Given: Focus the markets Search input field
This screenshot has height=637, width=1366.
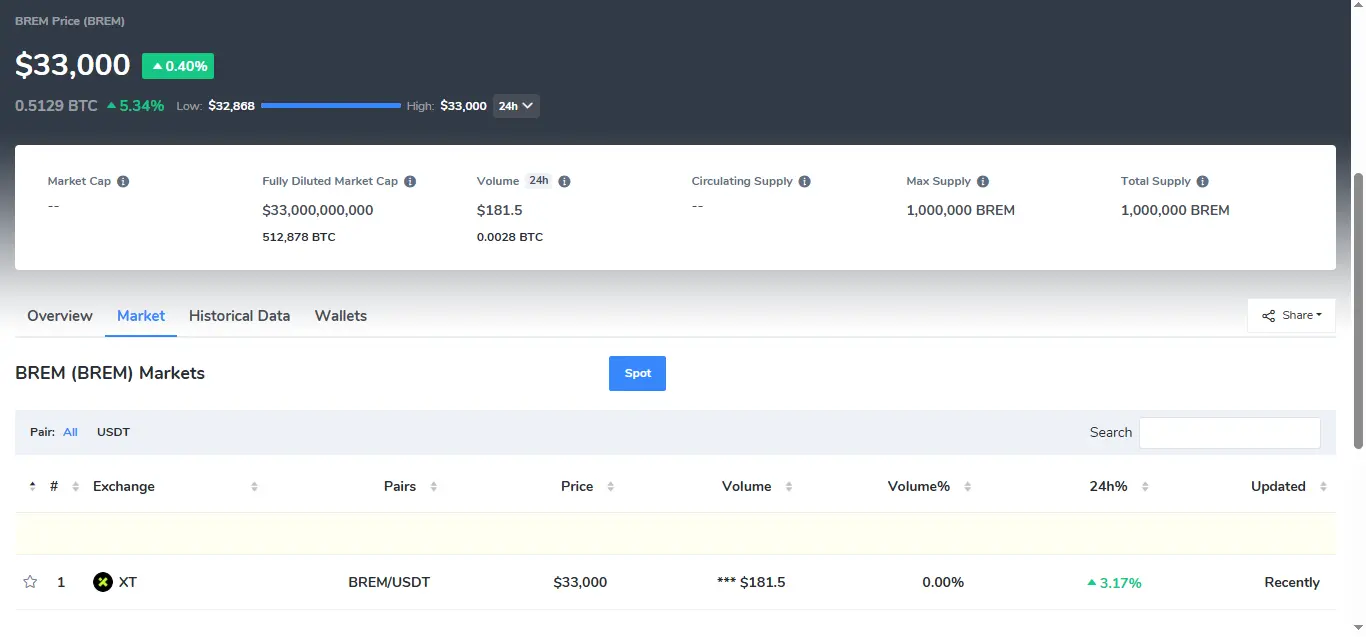Looking at the screenshot, I should click(x=1229, y=433).
